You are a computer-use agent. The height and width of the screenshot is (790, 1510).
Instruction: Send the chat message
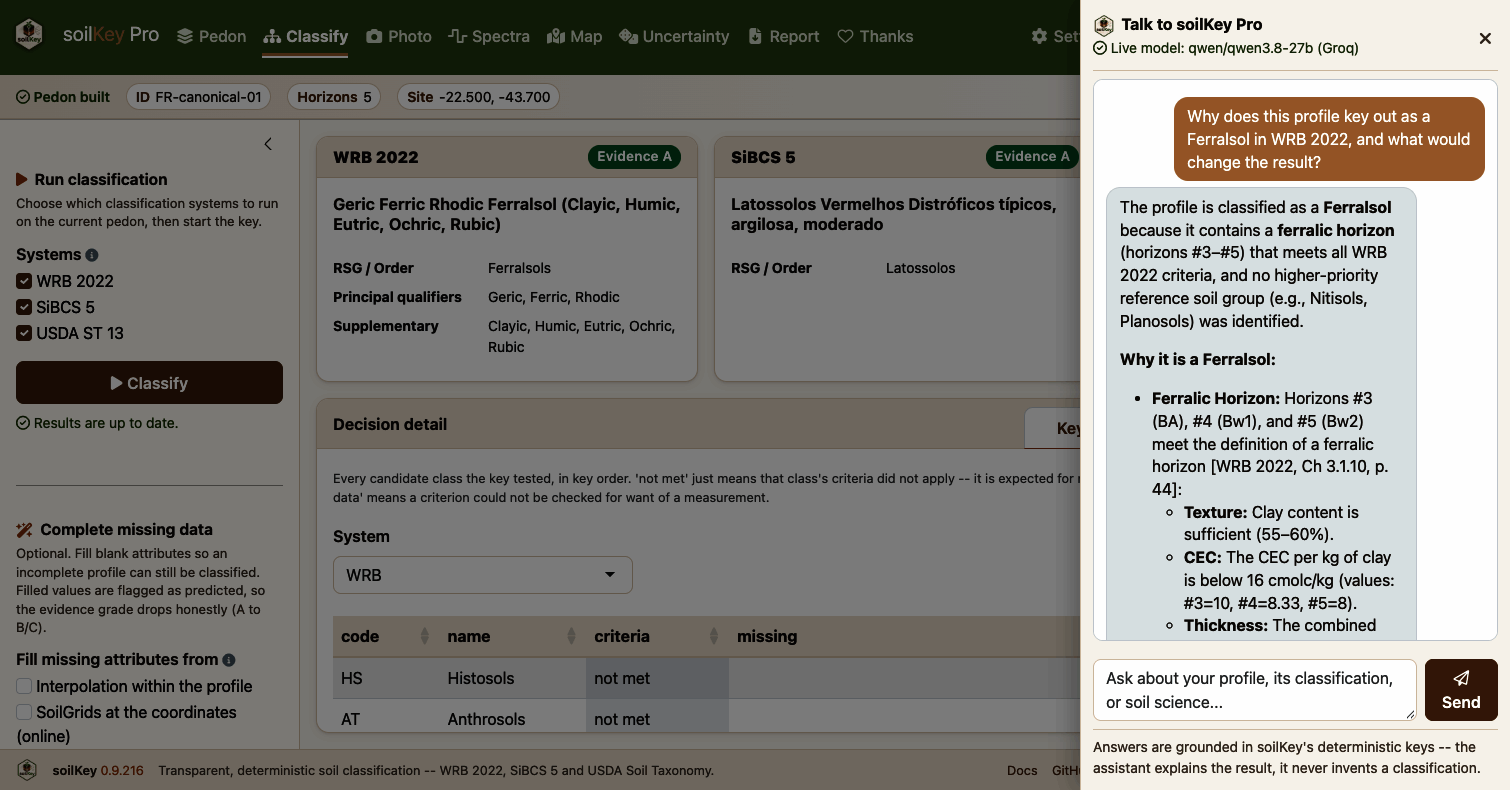coord(1461,690)
